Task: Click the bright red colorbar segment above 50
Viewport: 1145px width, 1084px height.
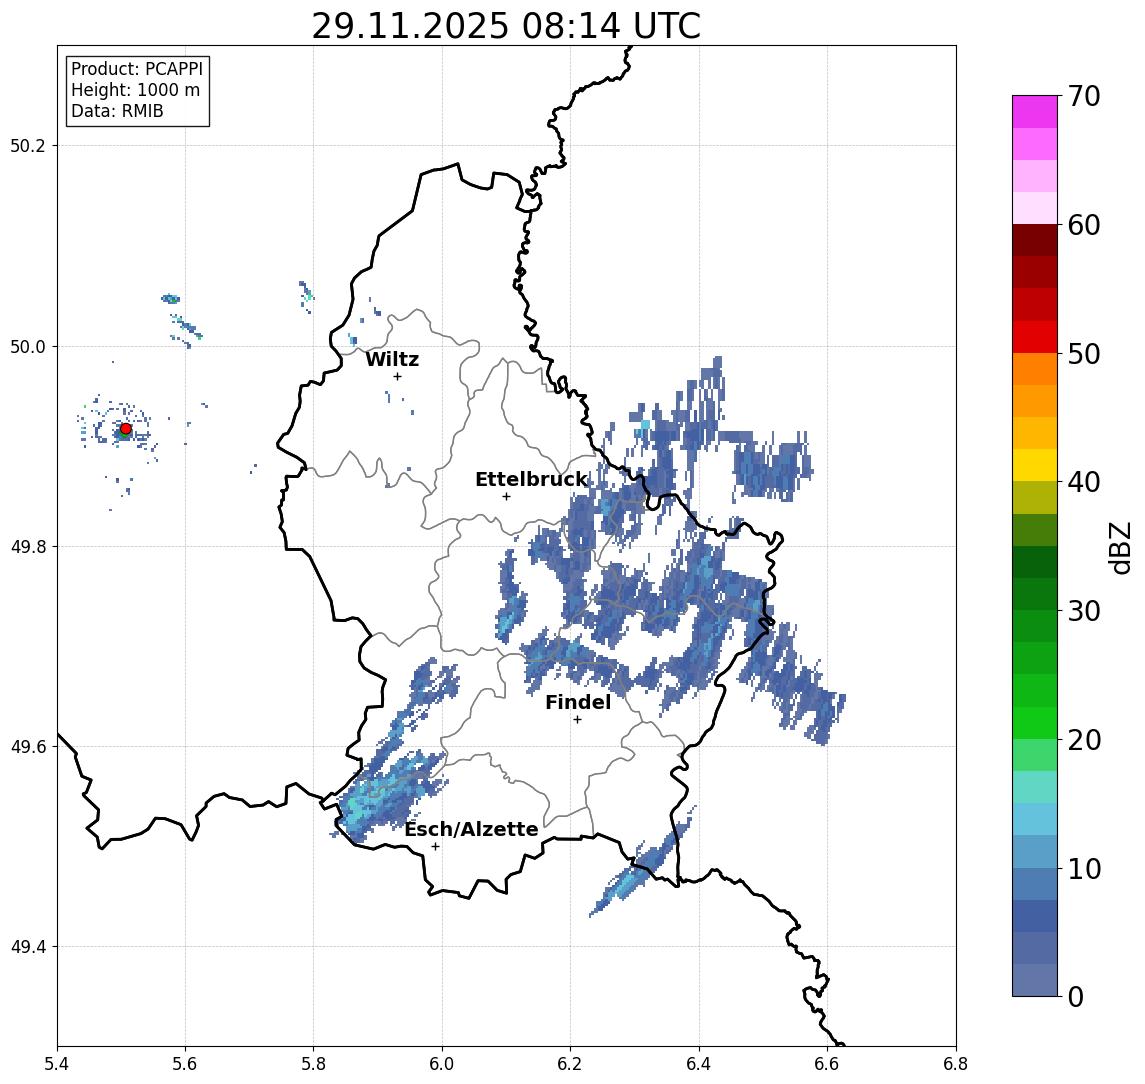Action: [x=1035, y=337]
